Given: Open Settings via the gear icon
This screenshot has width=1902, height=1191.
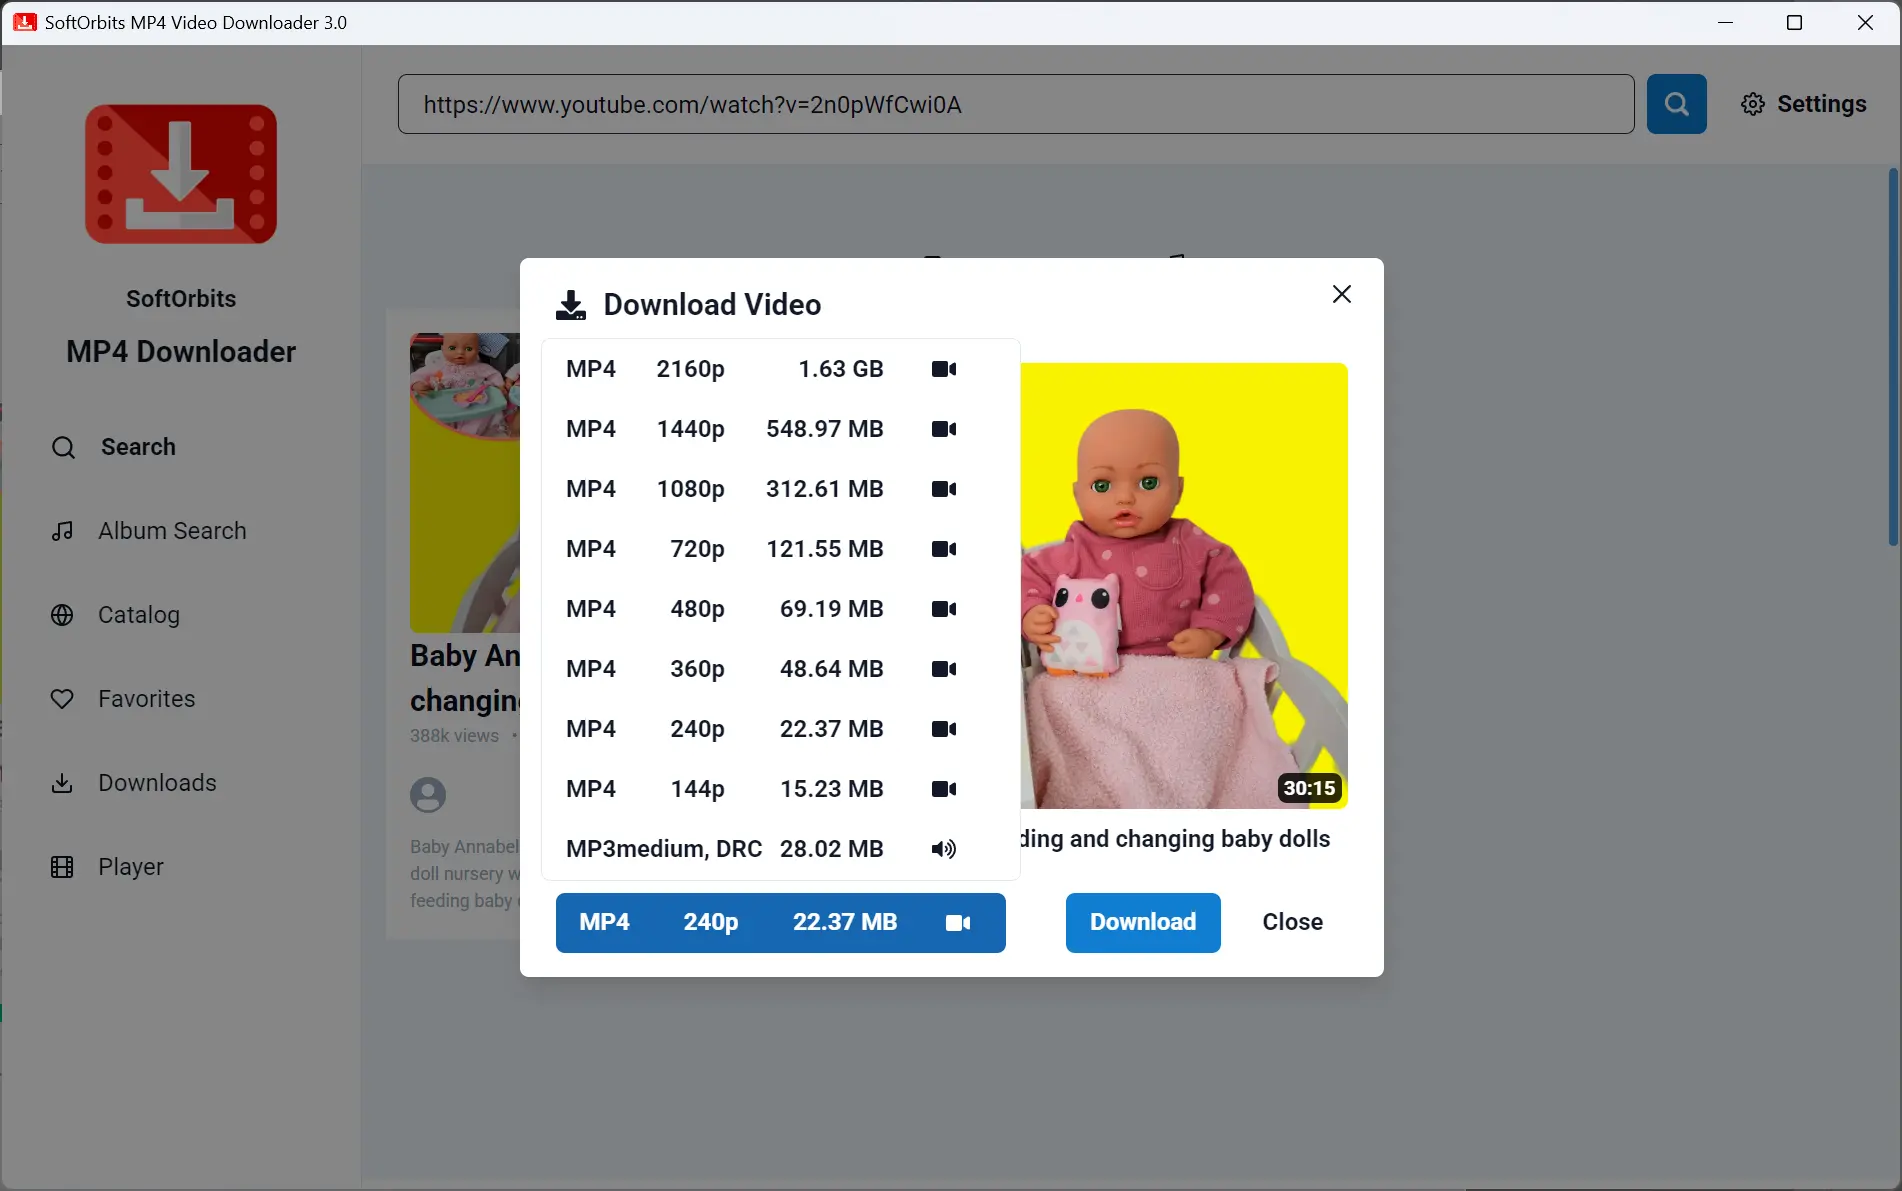Looking at the screenshot, I should point(1752,104).
